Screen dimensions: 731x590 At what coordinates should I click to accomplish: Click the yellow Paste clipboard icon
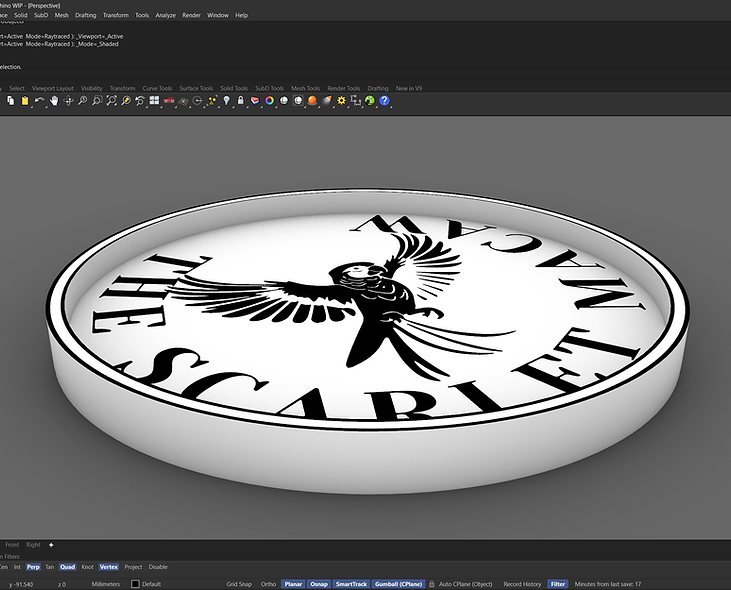coord(25,100)
